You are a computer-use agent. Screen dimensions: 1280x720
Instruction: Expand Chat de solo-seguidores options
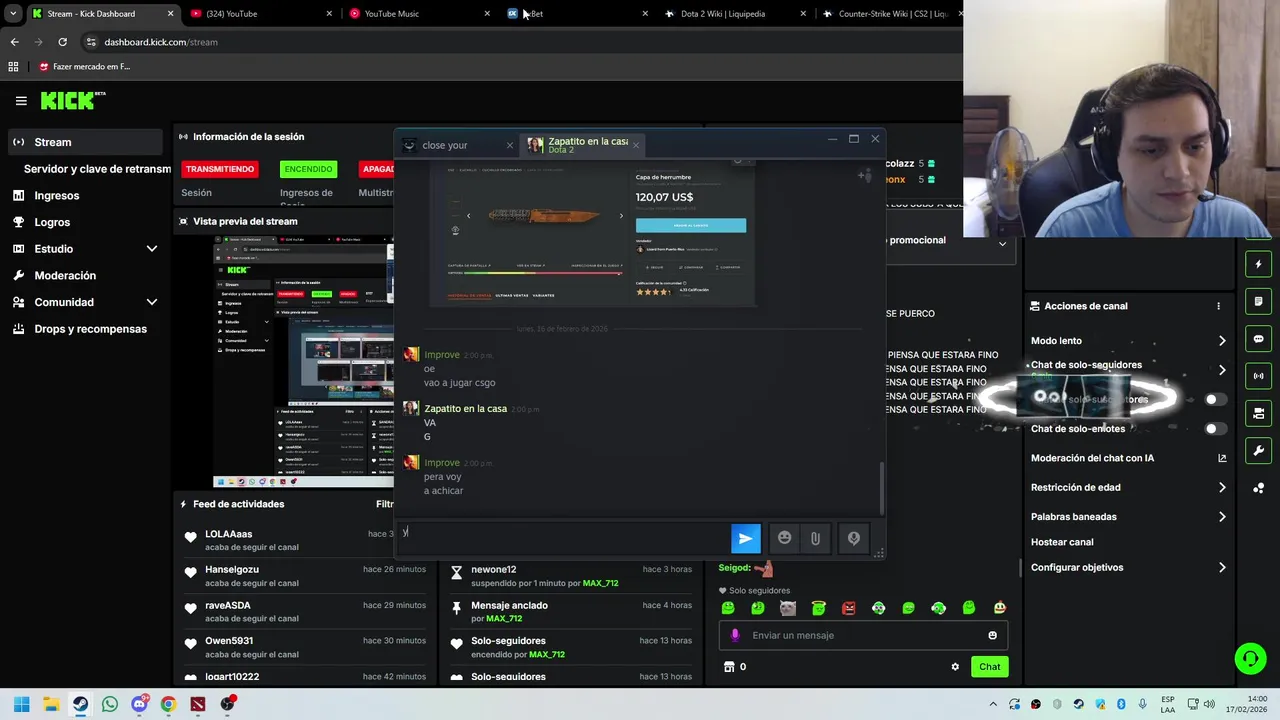point(1222,370)
